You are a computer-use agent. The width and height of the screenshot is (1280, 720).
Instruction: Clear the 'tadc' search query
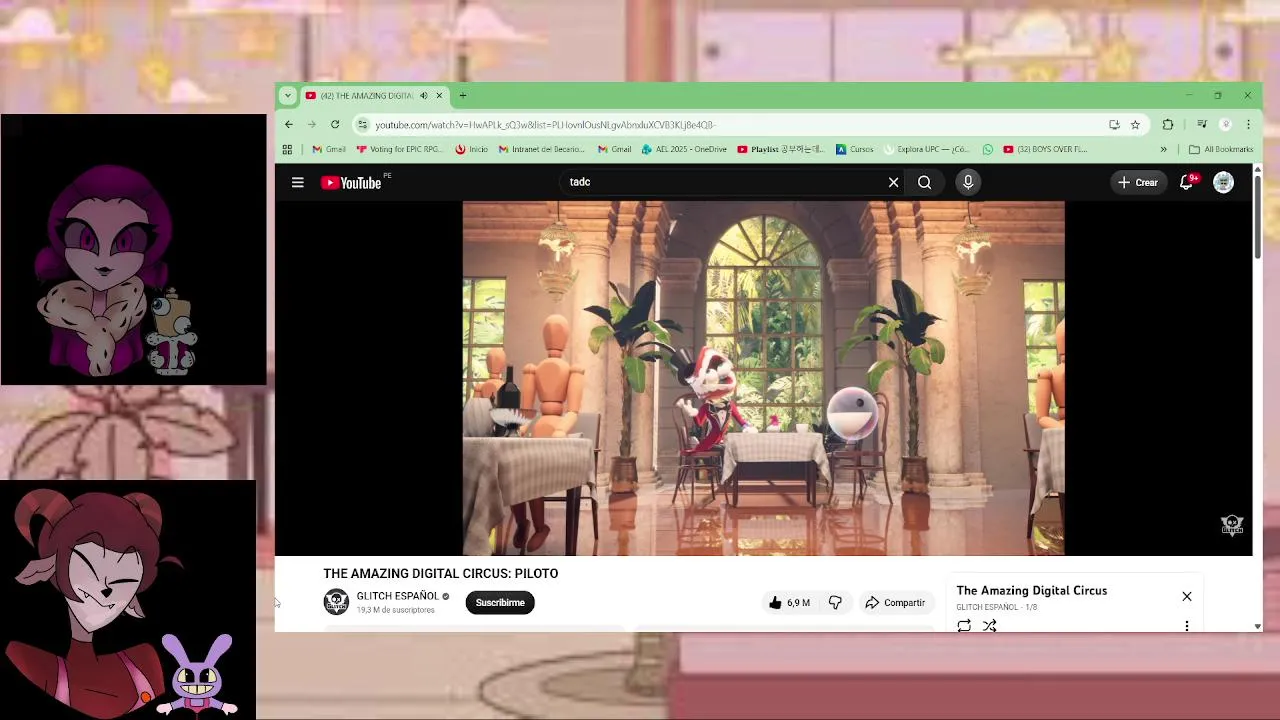click(x=893, y=182)
